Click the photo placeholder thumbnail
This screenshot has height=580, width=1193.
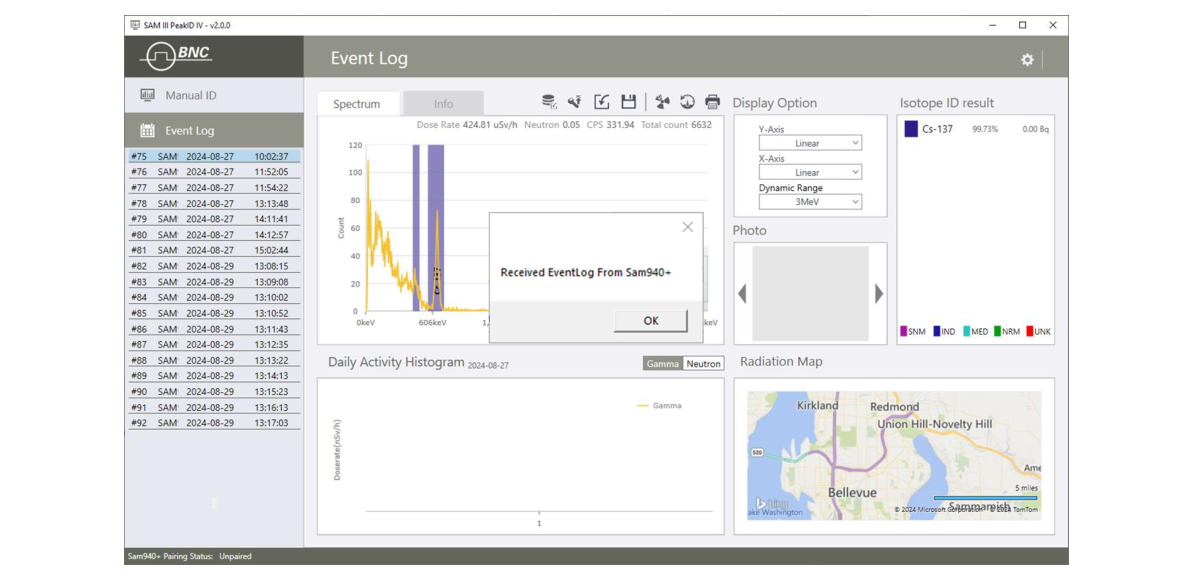point(810,293)
